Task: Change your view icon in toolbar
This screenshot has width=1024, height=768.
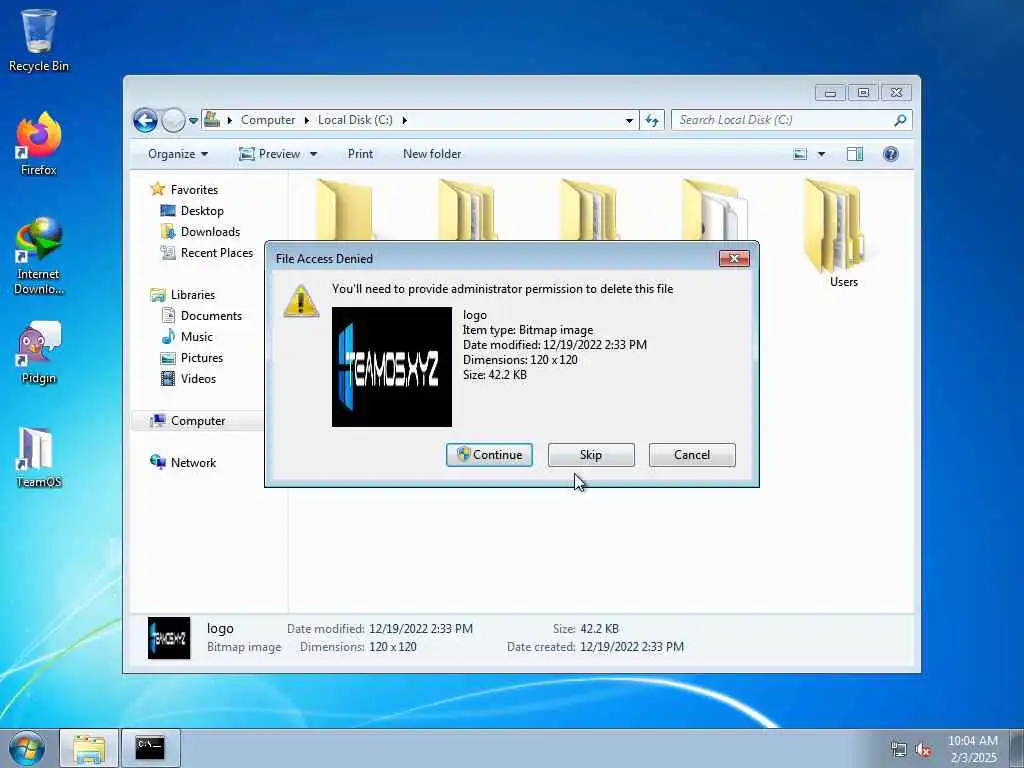Action: [x=800, y=154]
